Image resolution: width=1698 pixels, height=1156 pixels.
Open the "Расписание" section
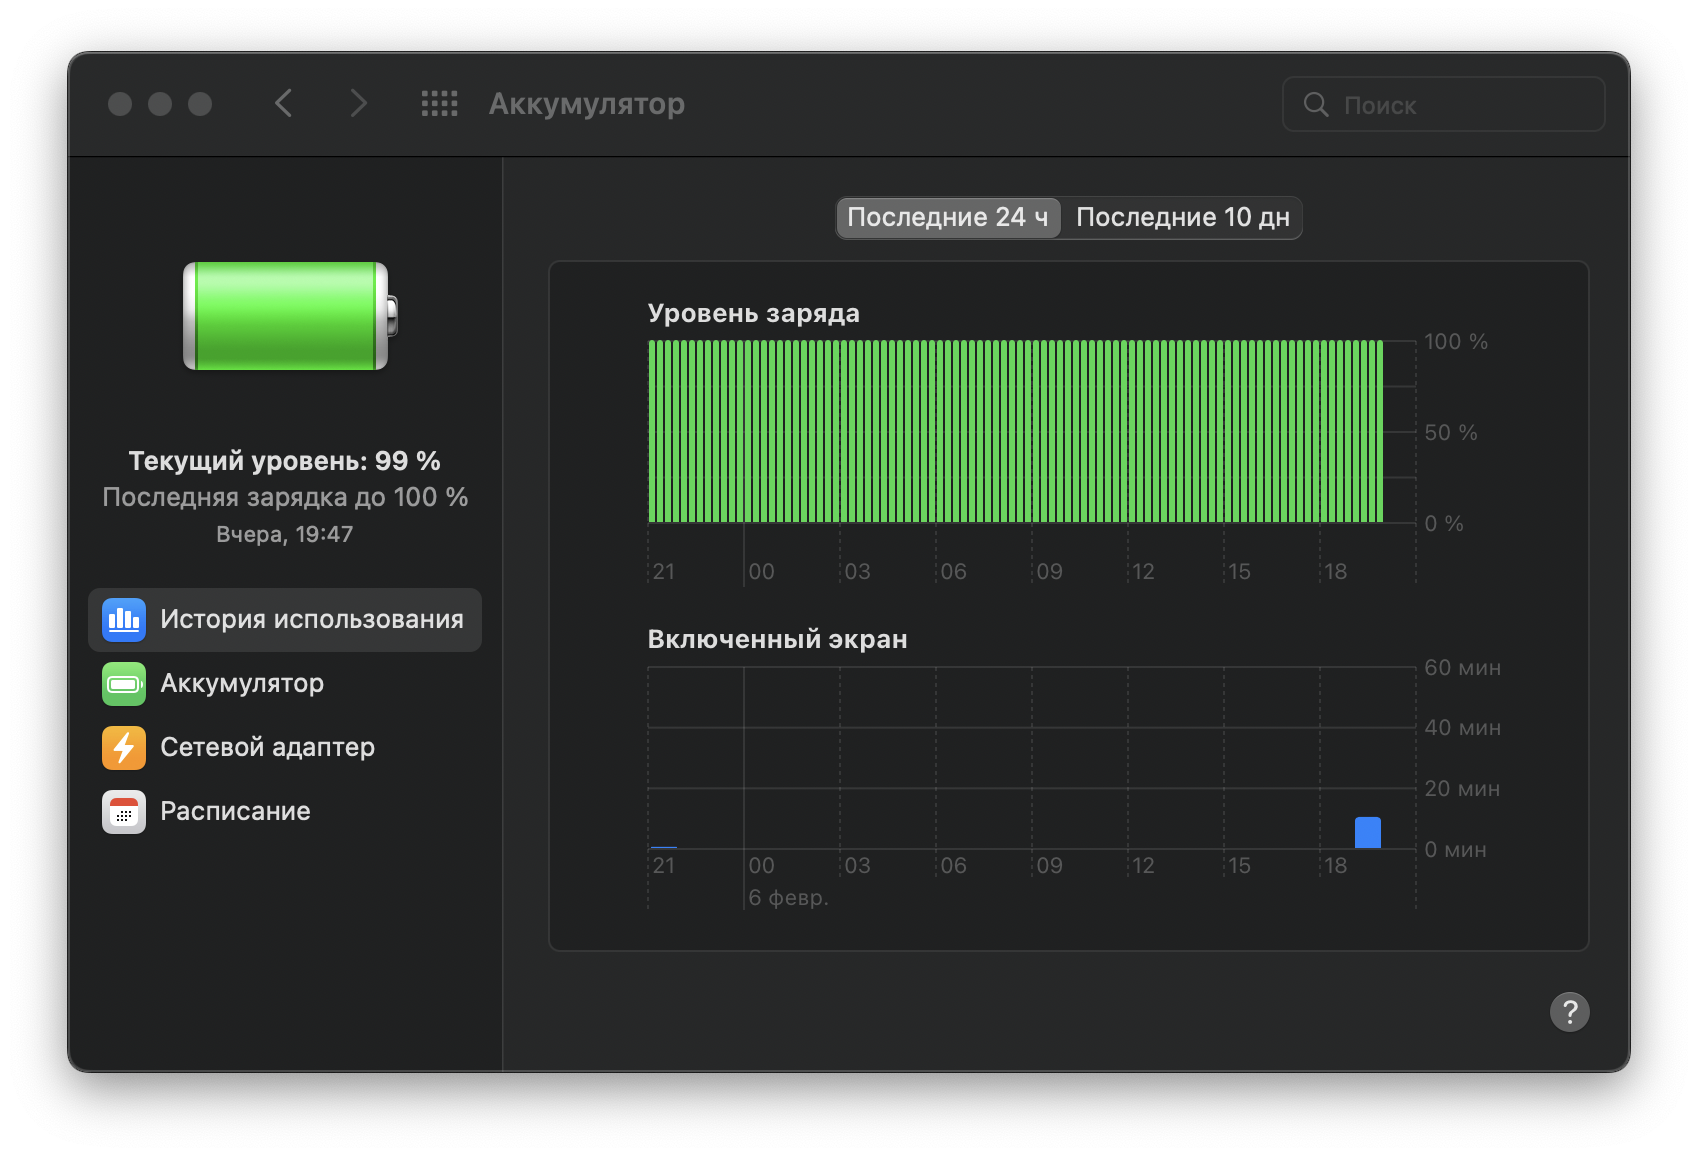pos(235,812)
